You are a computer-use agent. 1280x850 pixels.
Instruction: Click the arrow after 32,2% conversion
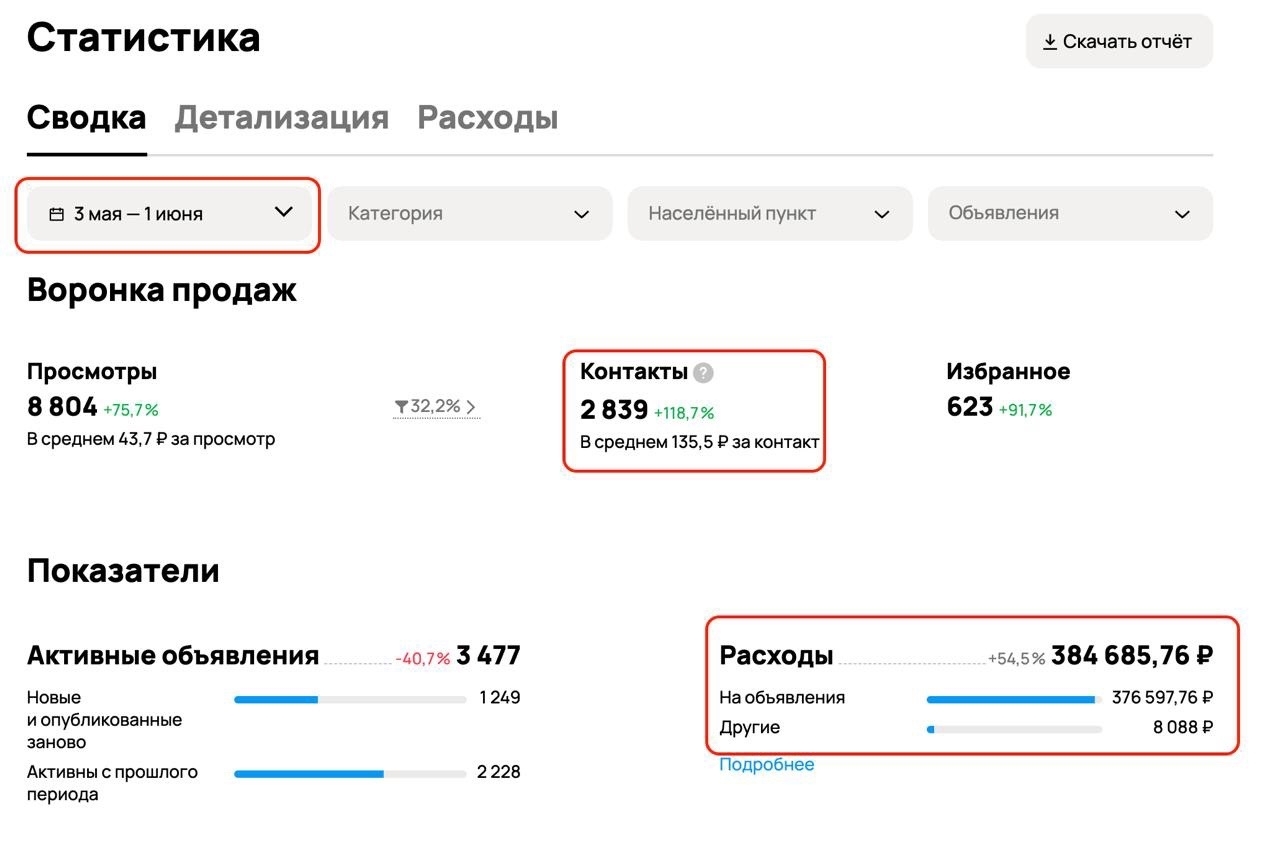[471, 407]
